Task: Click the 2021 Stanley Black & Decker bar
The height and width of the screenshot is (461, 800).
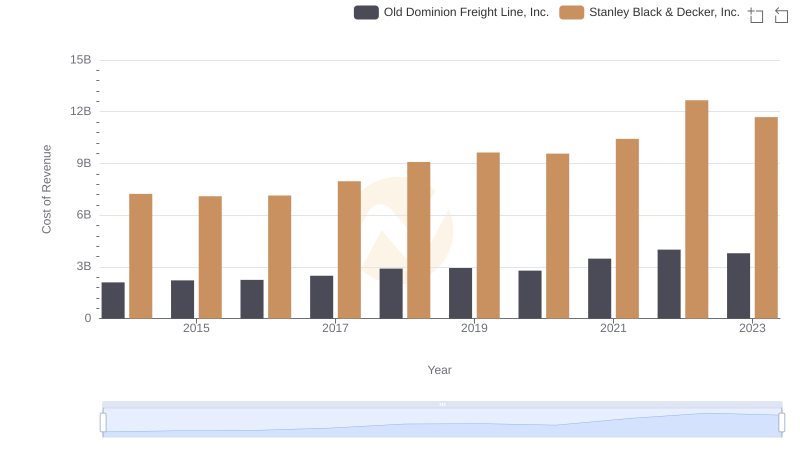Action: 627,229
